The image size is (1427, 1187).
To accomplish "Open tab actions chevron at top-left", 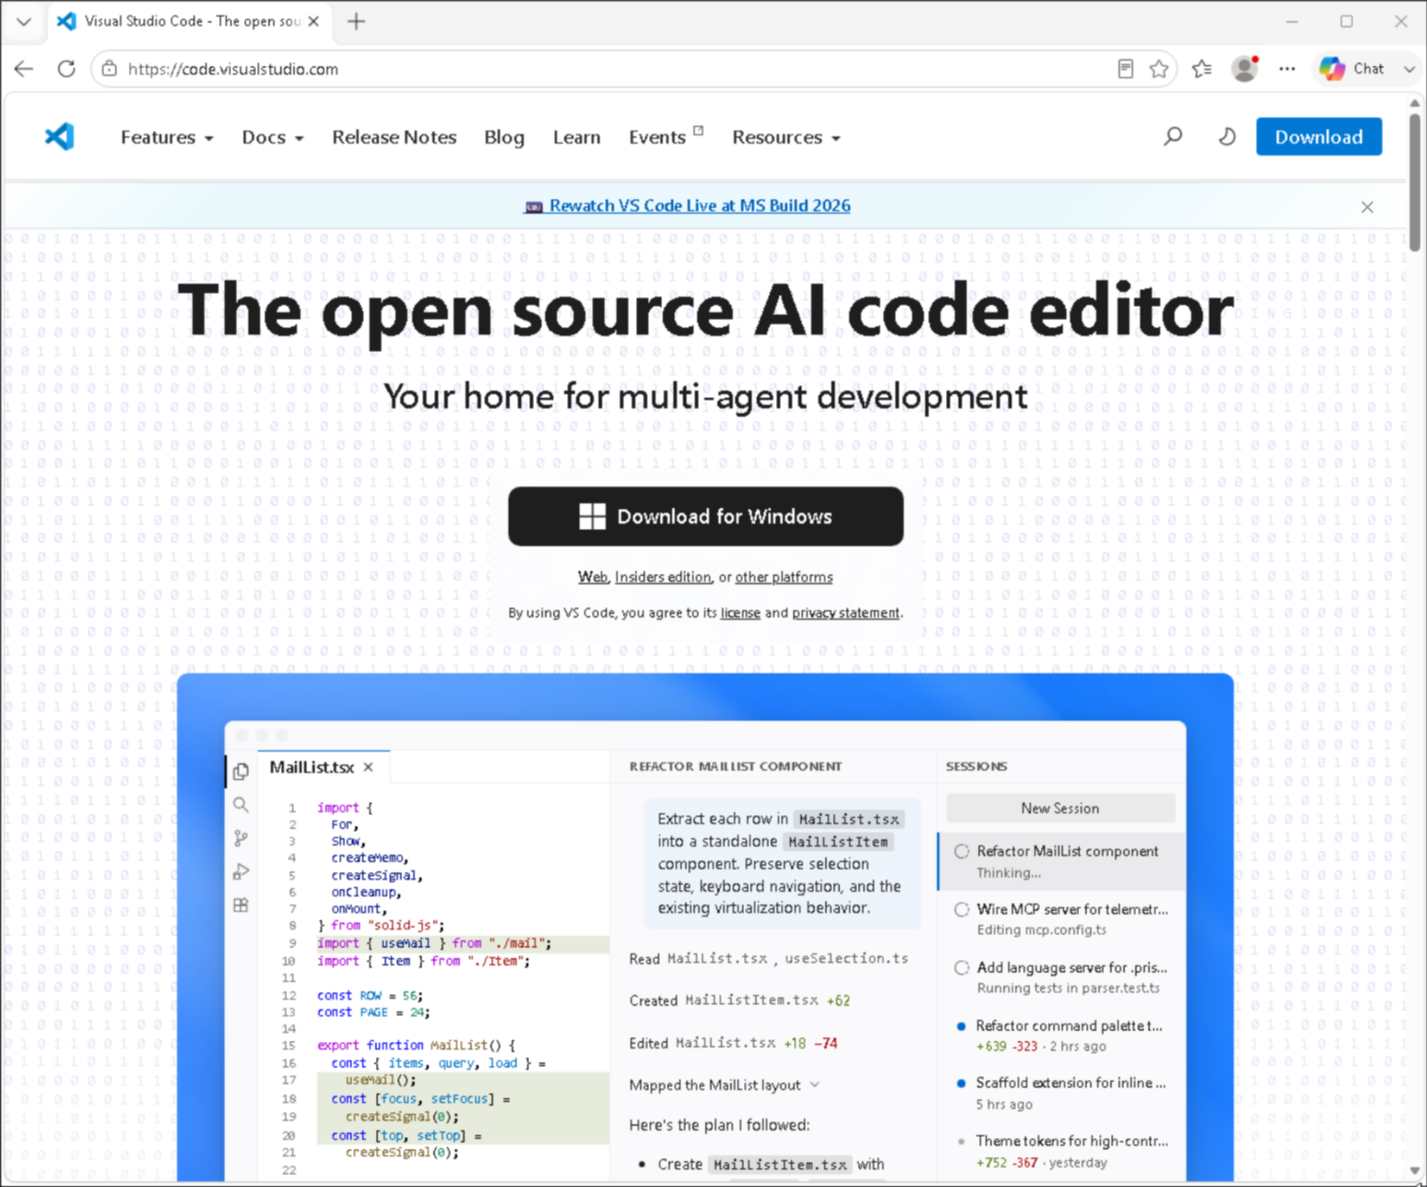I will (x=23, y=21).
